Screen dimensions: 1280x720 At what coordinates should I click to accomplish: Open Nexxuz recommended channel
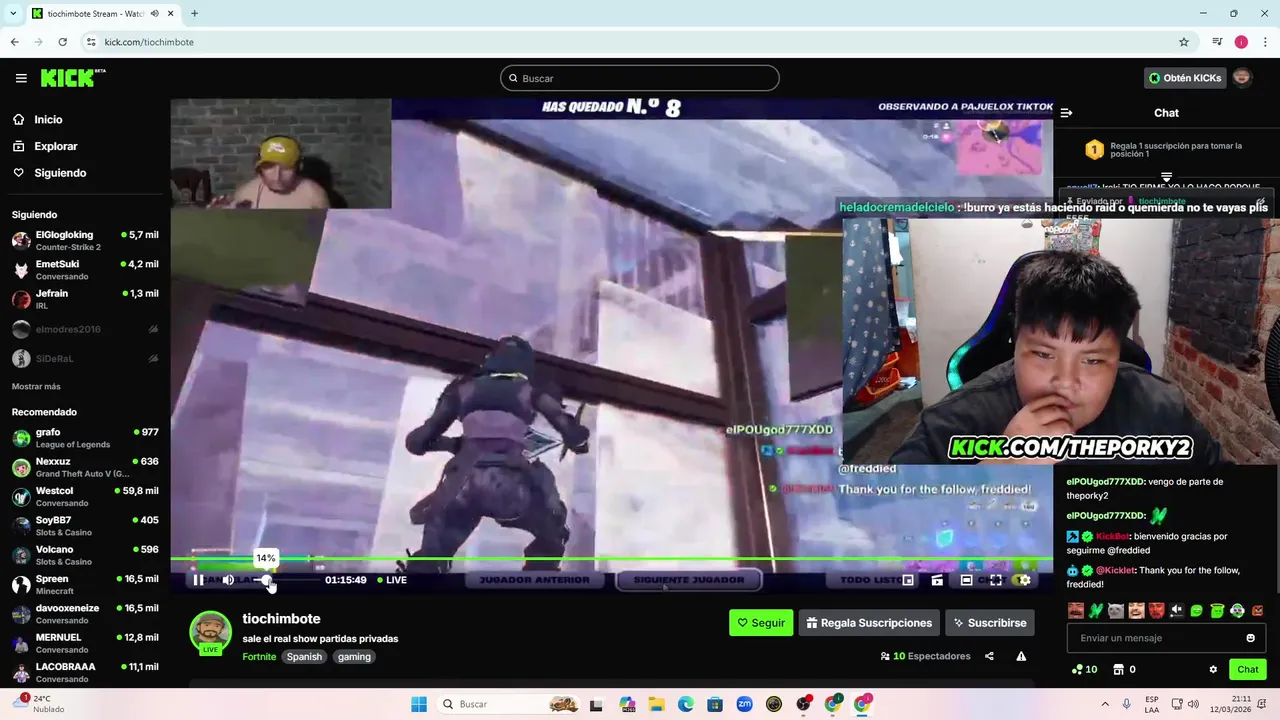pyautogui.click(x=85, y=467)
